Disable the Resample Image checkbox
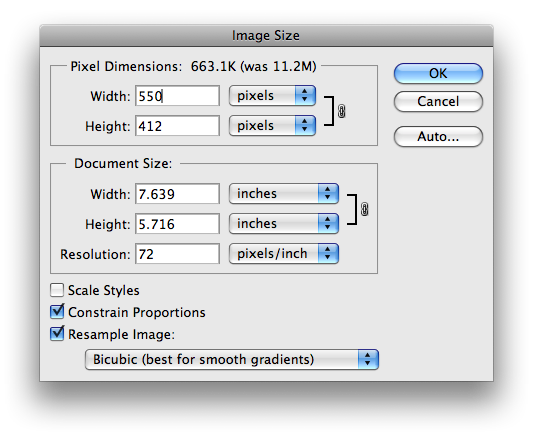This screenshot has height=436, width=533. tap(57, 334)
